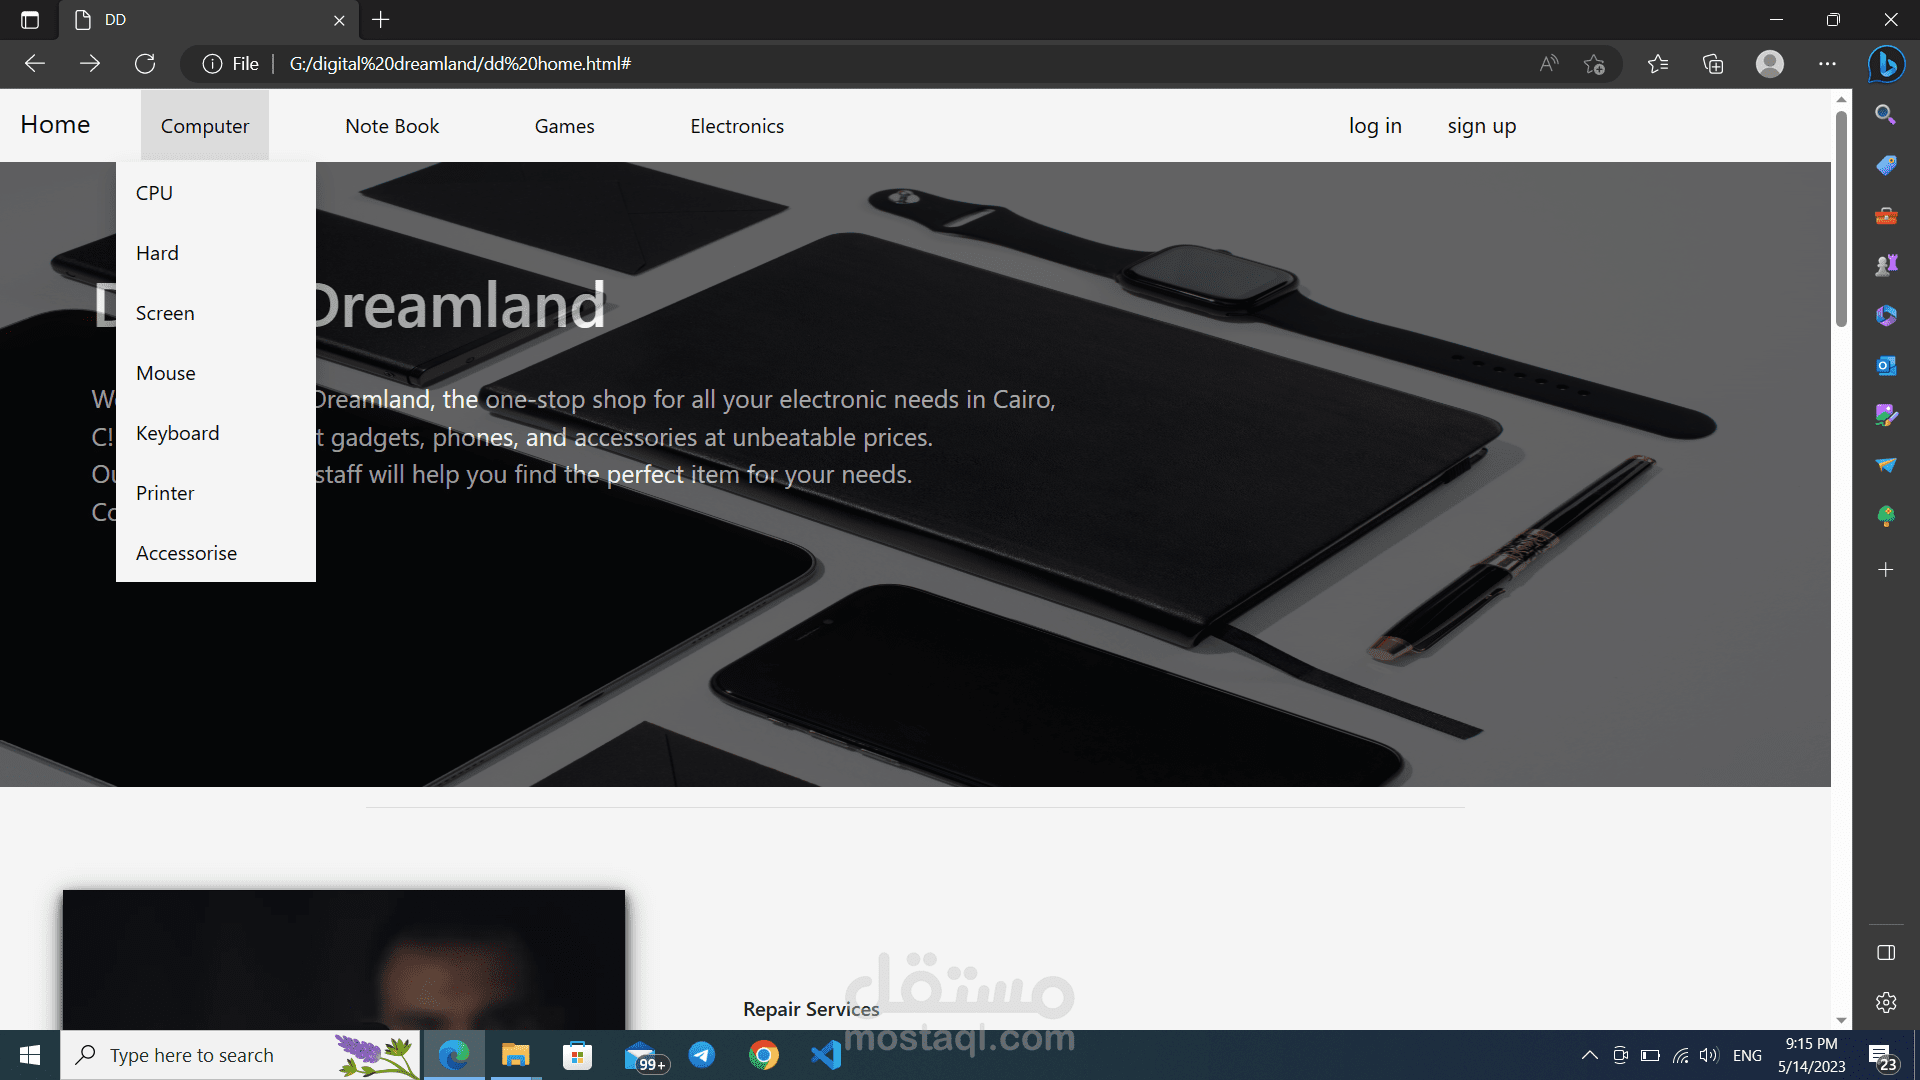
Task: Launch Drop via the paper plane sidebar icon
Action: pos(1886,465)
